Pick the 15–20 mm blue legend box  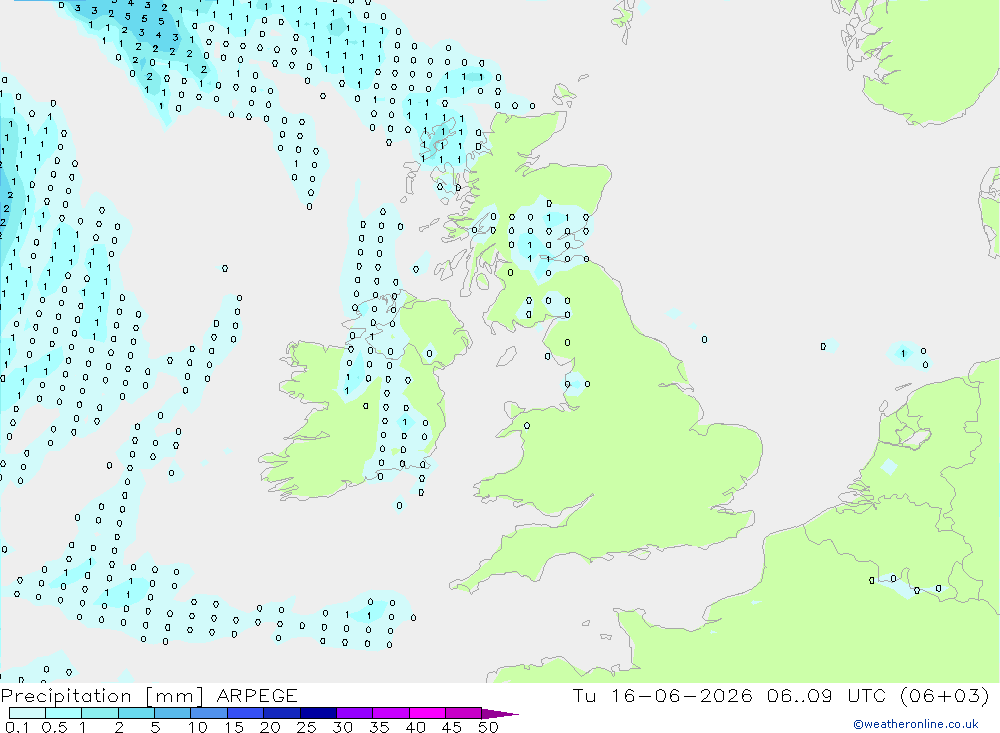click(246, 713)
